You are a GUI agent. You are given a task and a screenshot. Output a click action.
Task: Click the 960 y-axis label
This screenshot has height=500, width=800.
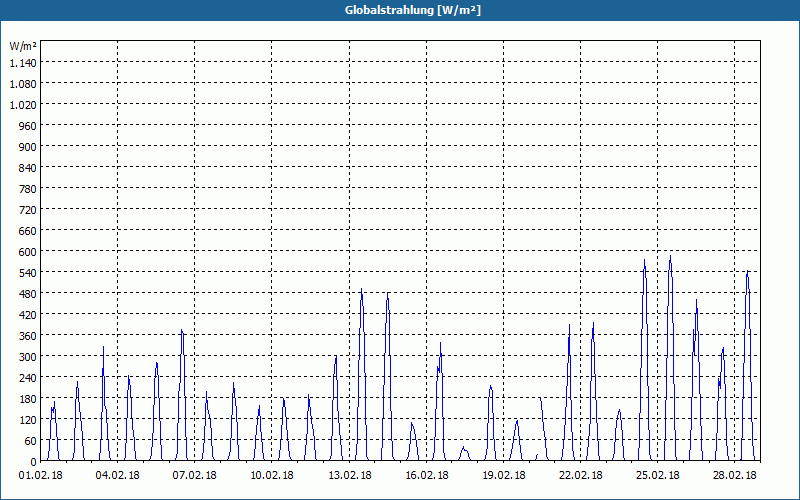[28, 126]
